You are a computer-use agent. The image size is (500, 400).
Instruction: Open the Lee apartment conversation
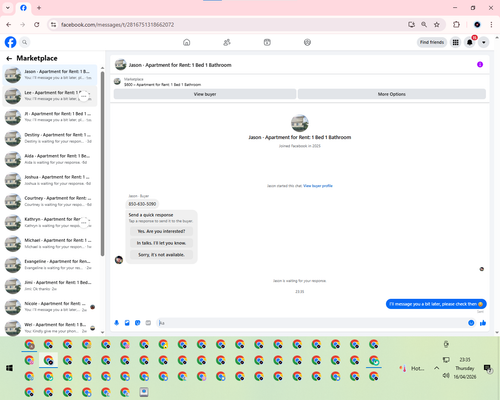50,96
